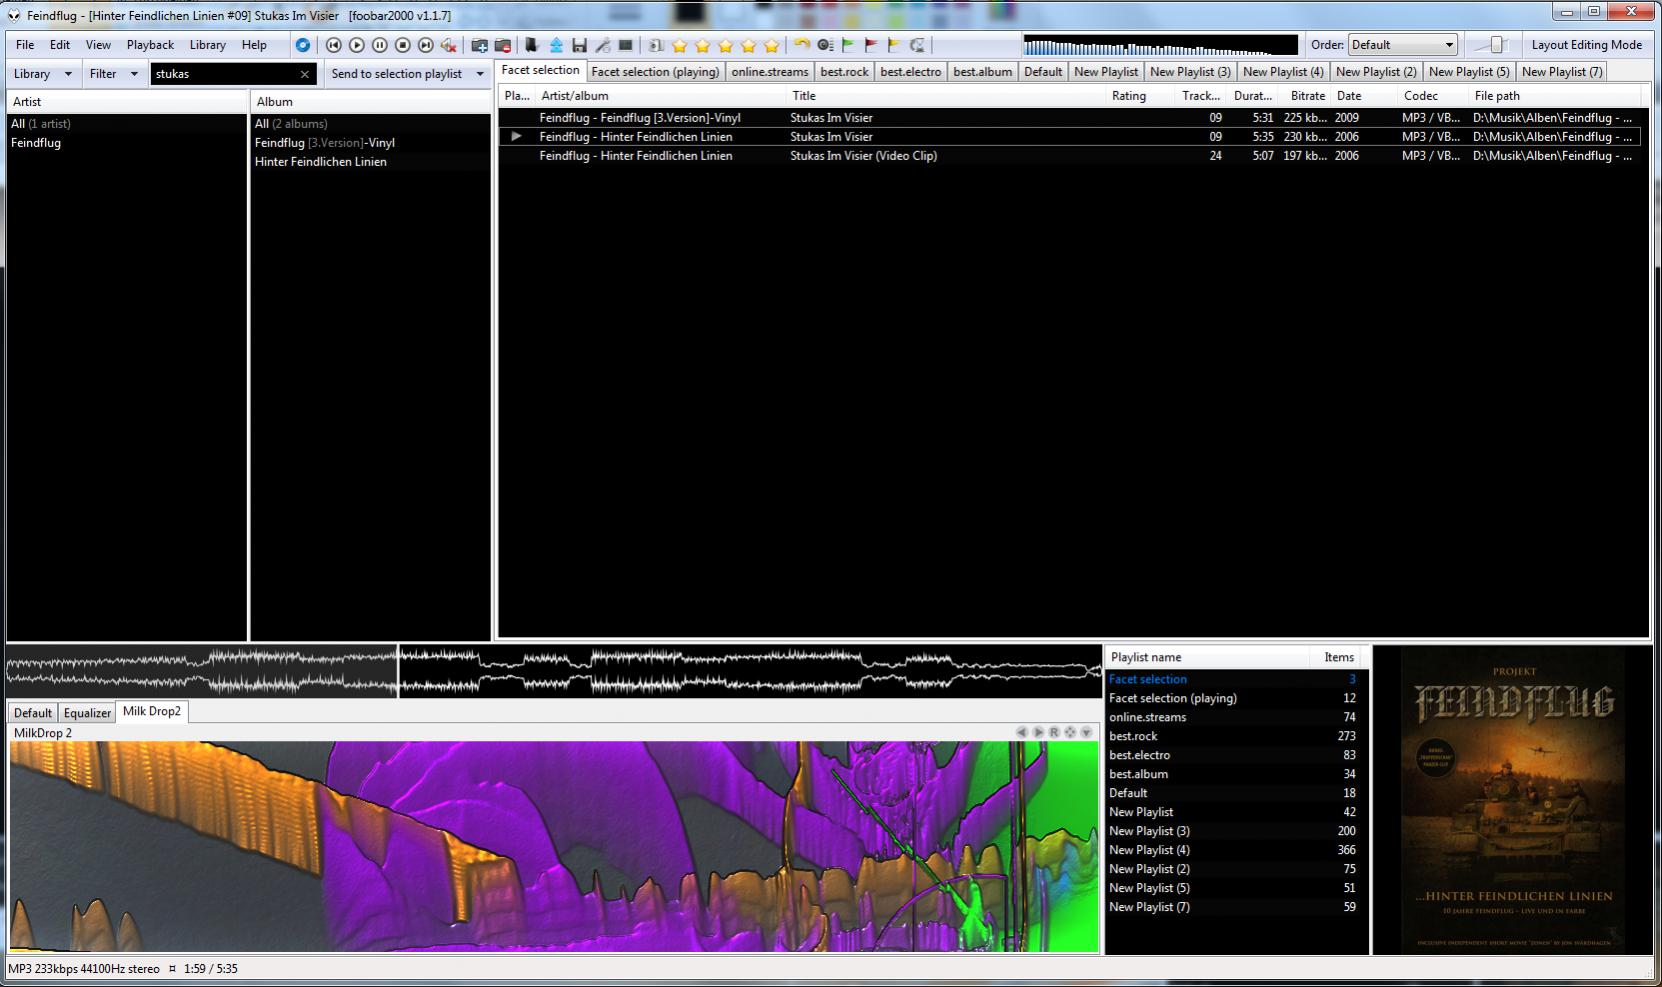Click the blue upward arrow toolbar icon

556,45
